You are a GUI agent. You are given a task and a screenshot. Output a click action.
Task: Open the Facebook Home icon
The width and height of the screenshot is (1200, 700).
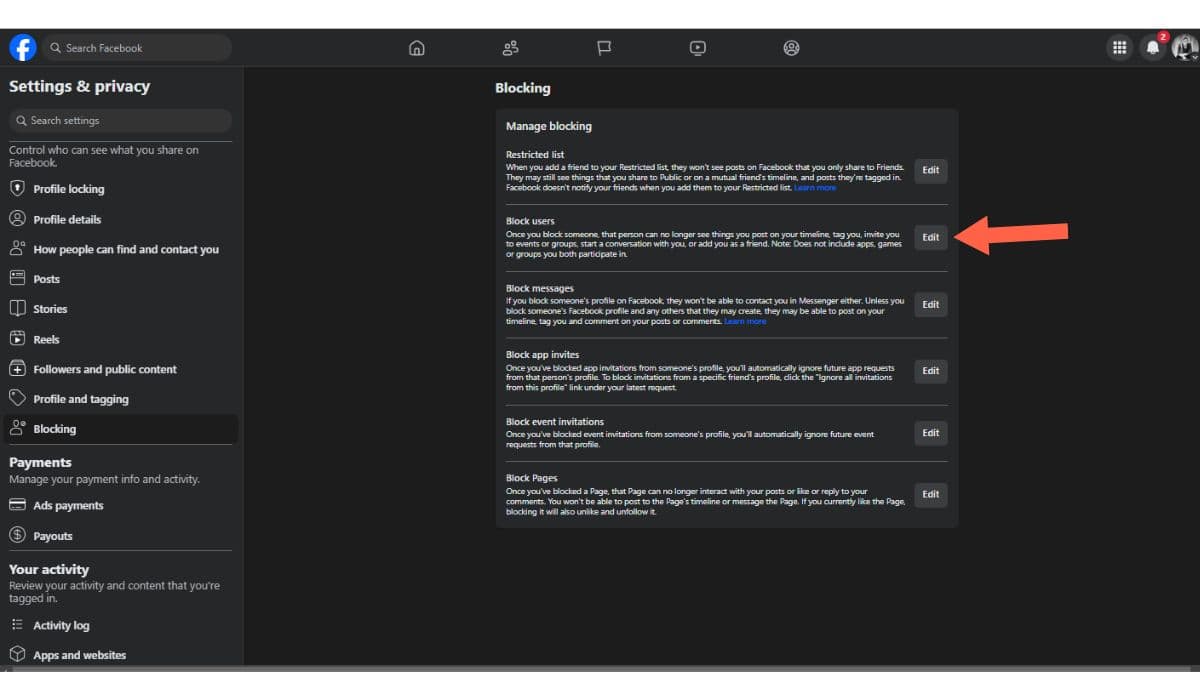(417, 48)
